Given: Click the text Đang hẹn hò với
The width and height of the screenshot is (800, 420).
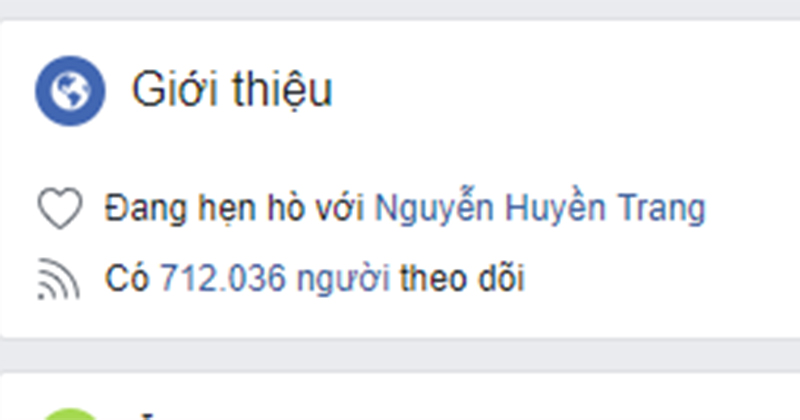Looking at the screenshot, I should pos(234,208).
